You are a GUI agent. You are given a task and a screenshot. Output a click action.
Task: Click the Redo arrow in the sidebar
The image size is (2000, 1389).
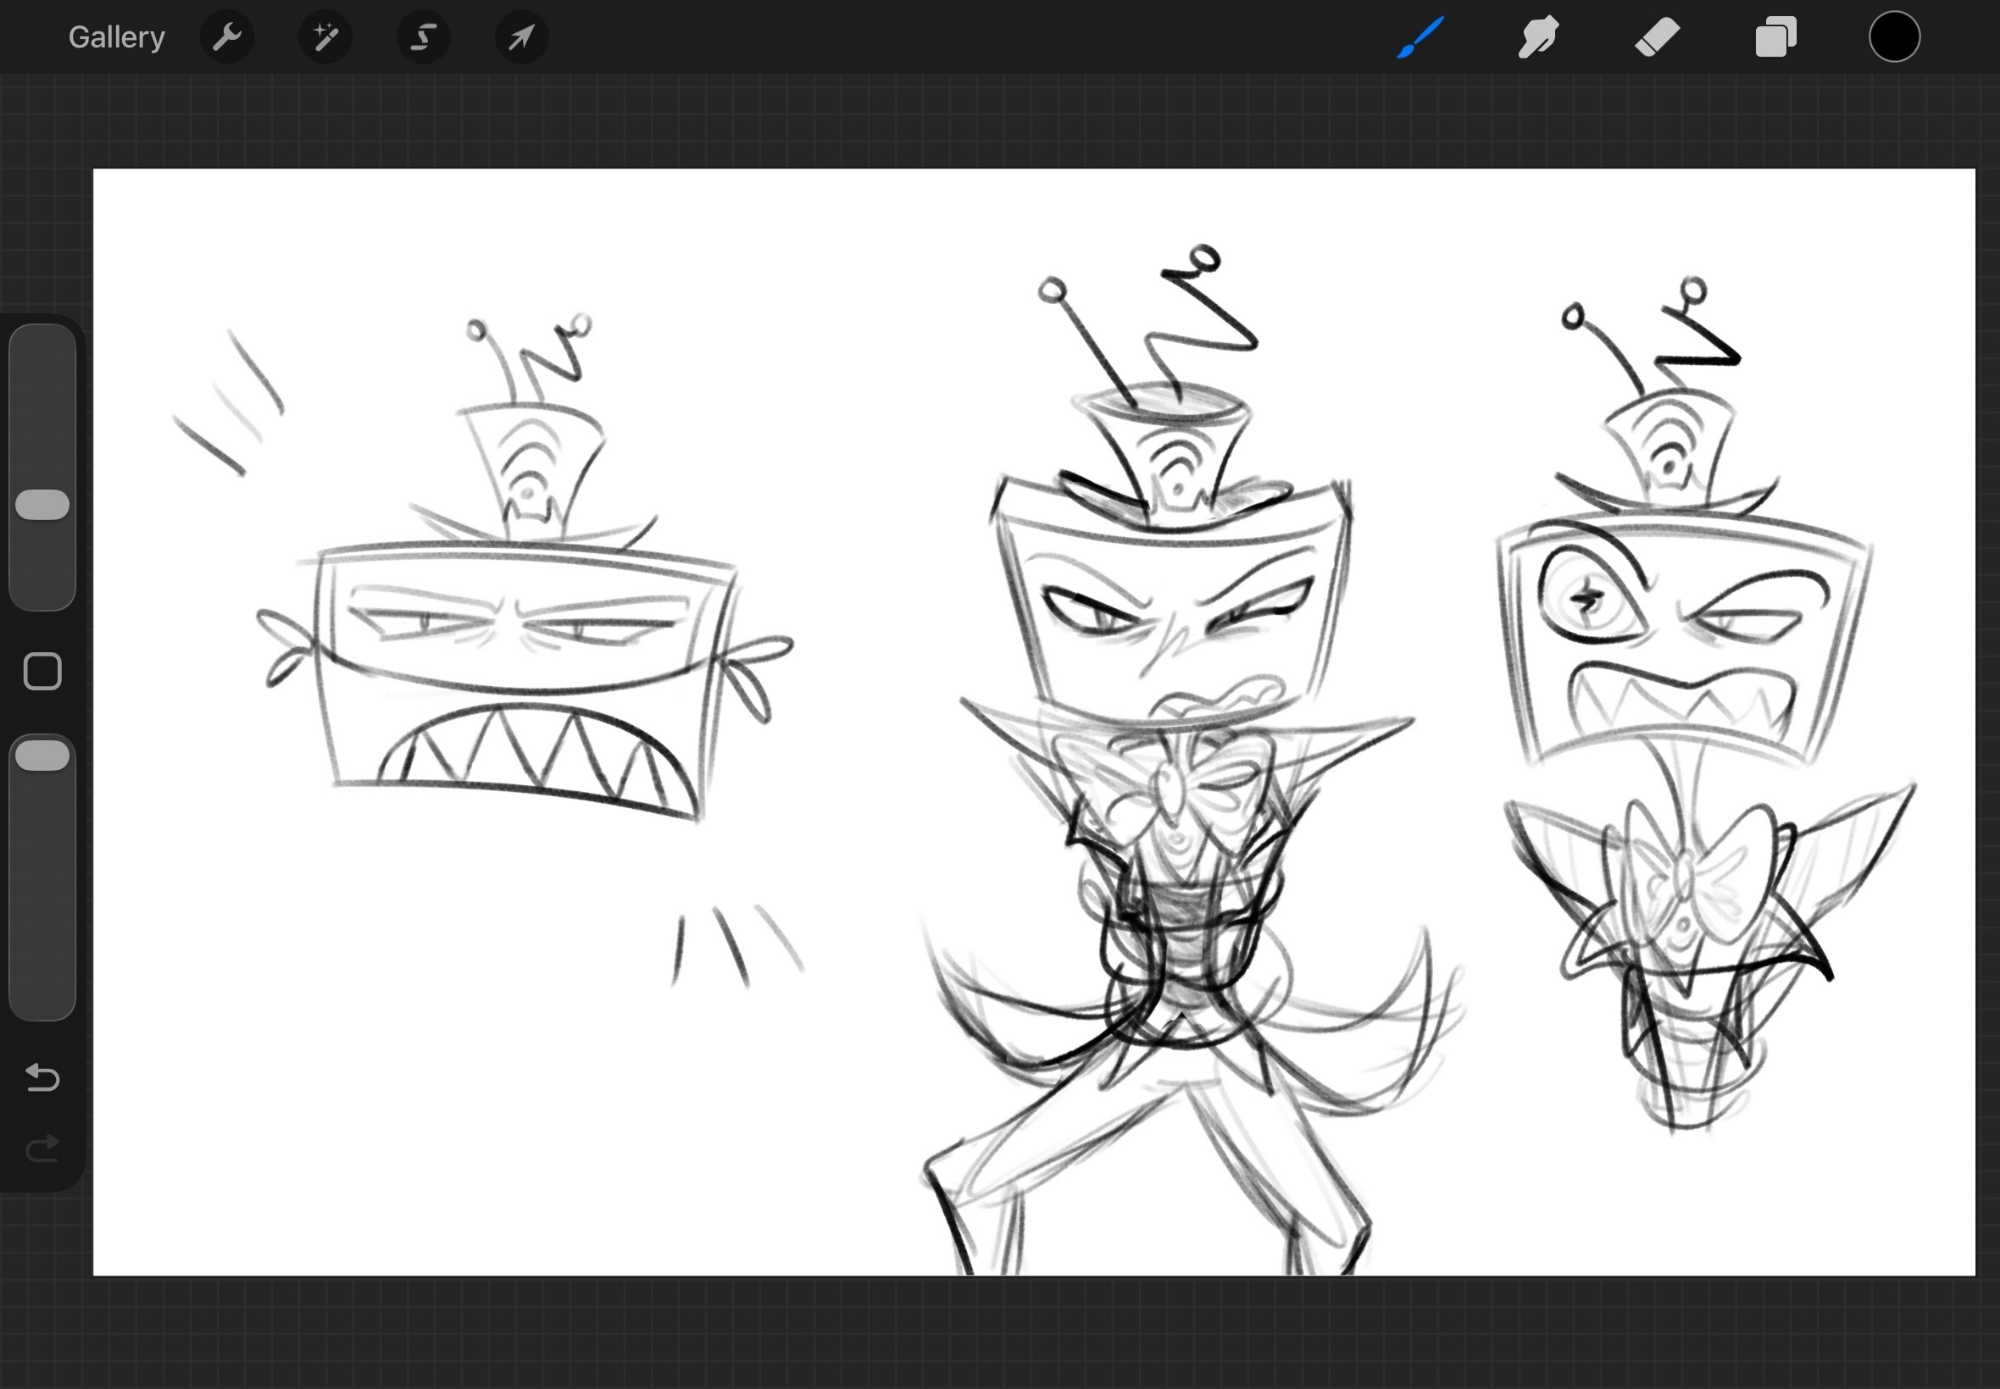(42, 1149)
